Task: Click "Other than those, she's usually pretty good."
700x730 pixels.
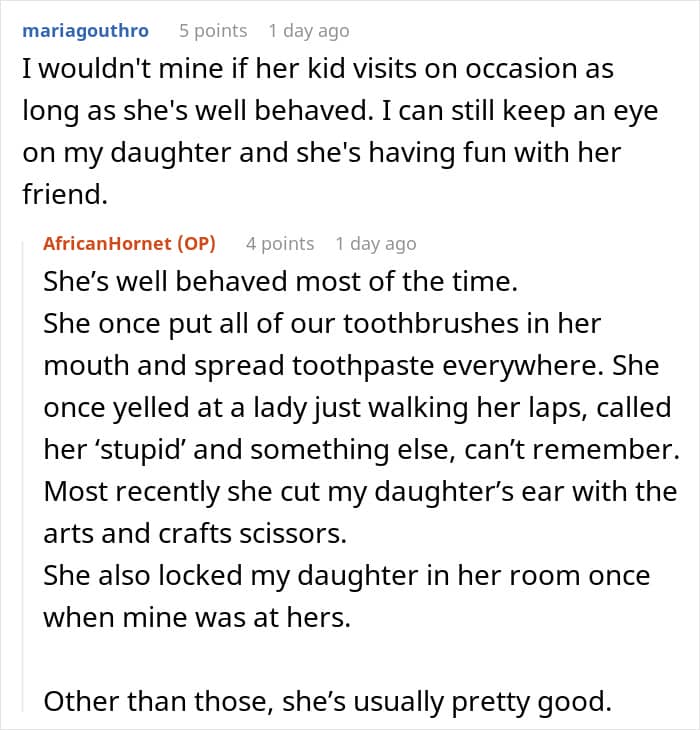Action: pos(327,702)
